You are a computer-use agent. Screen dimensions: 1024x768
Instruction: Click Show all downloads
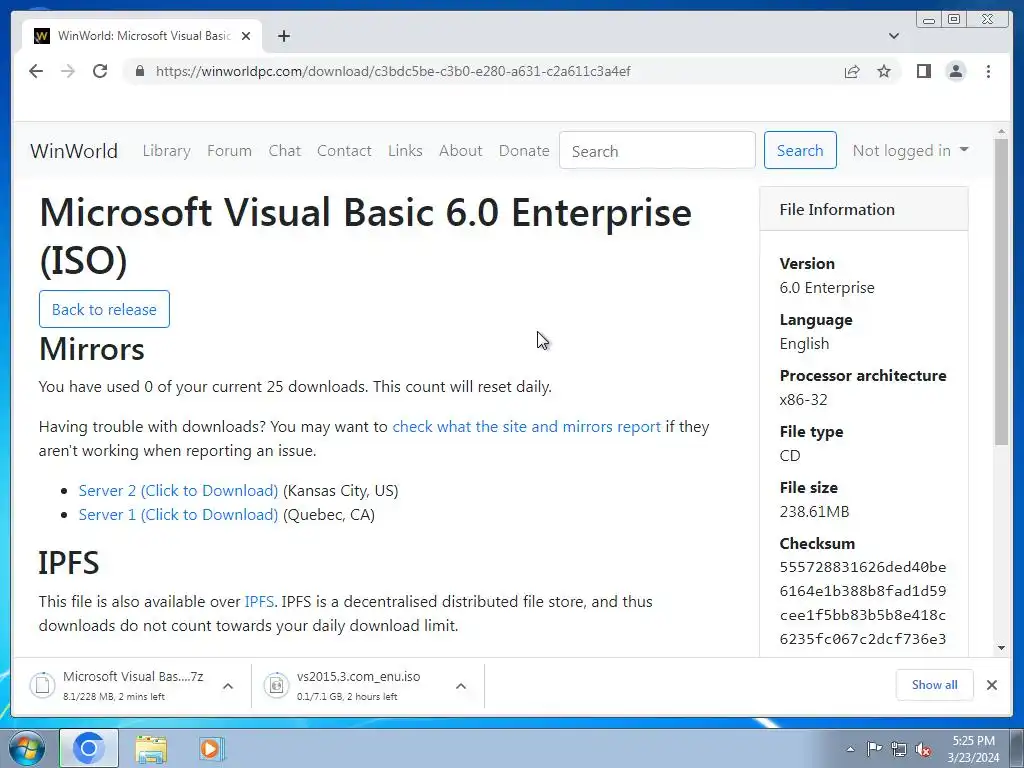pyautogui.click(x=935, y=684)
